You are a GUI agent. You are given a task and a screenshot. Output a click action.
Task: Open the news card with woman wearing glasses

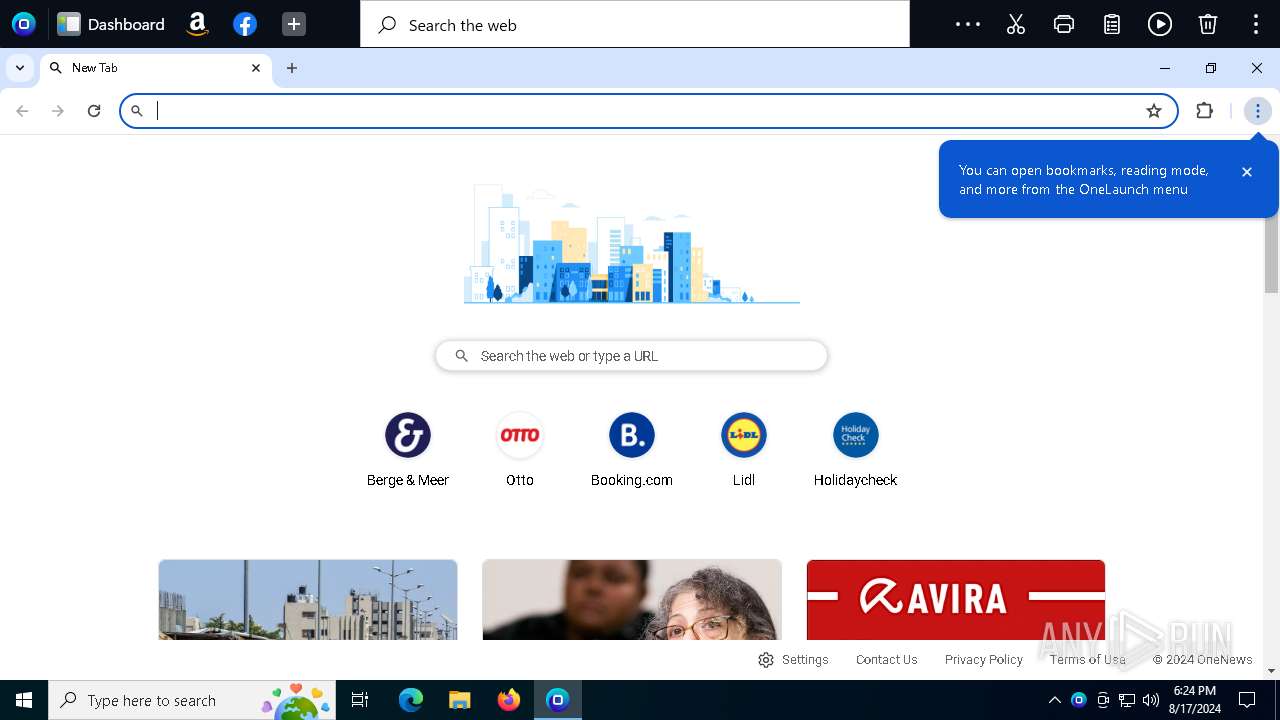(632, 600)
